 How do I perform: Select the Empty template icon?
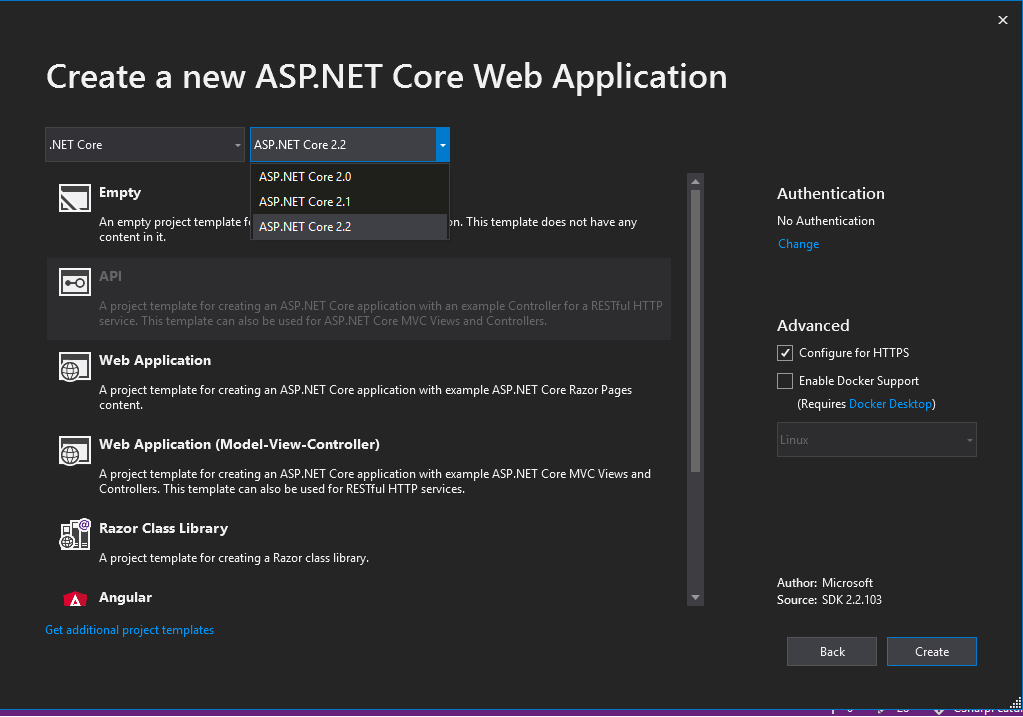(75, 198)
